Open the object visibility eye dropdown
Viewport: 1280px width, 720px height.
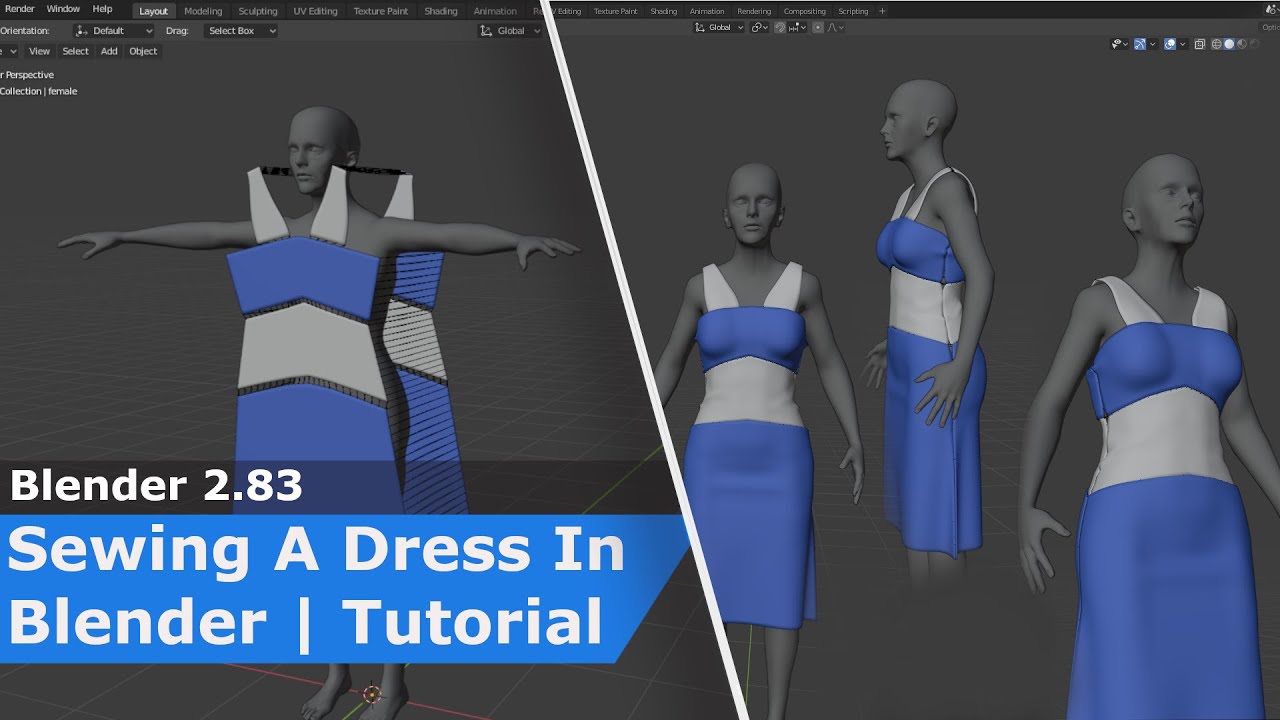(1120, 44)
